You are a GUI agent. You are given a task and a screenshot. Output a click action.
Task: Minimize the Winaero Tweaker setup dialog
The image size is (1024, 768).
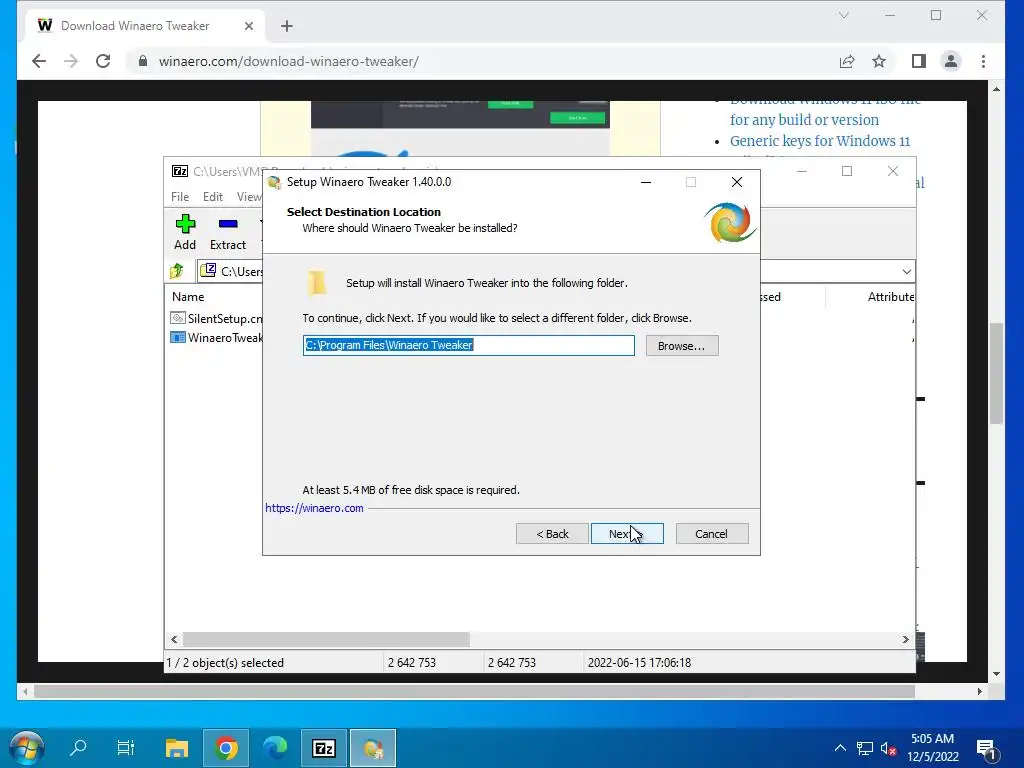pos(646,182)
